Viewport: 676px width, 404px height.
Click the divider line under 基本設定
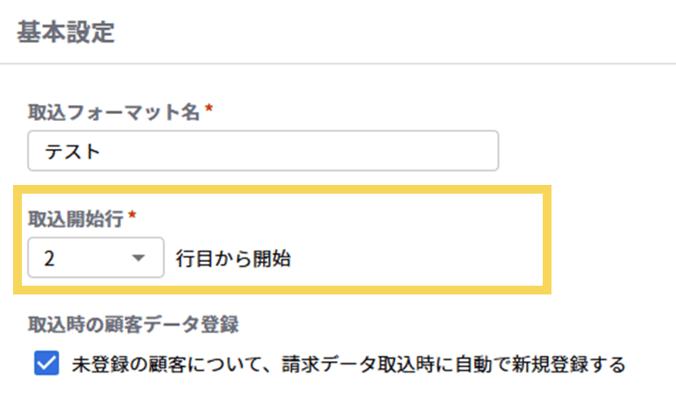[x=338, y=64]
